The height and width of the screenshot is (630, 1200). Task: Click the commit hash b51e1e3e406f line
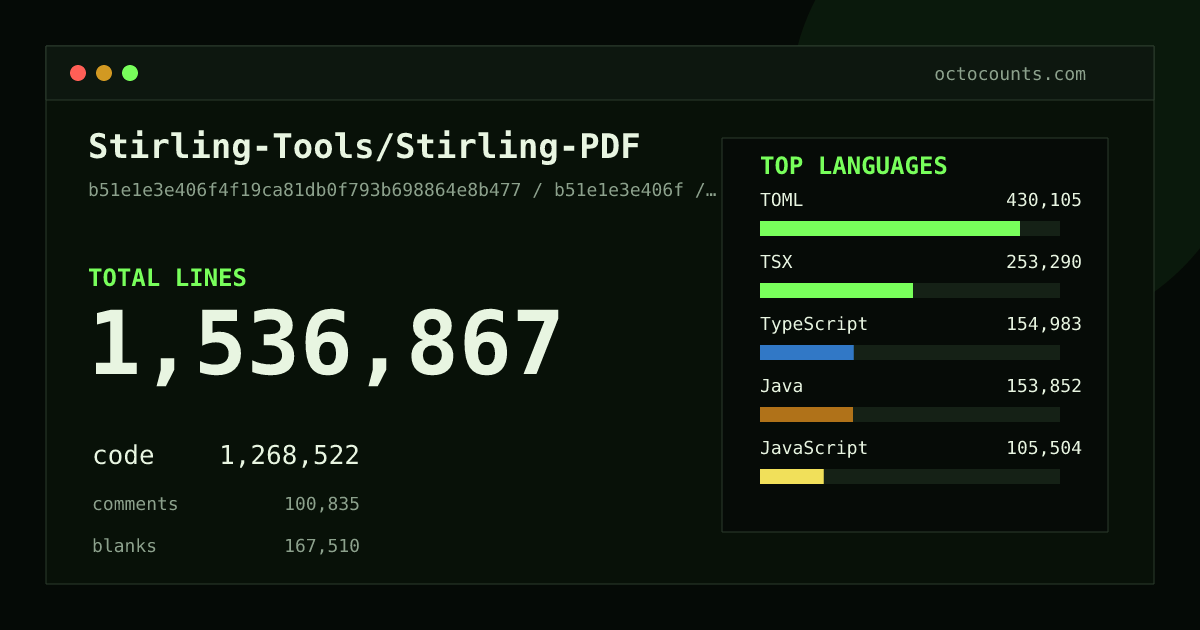pyautogui.click(x=402, y=190)
